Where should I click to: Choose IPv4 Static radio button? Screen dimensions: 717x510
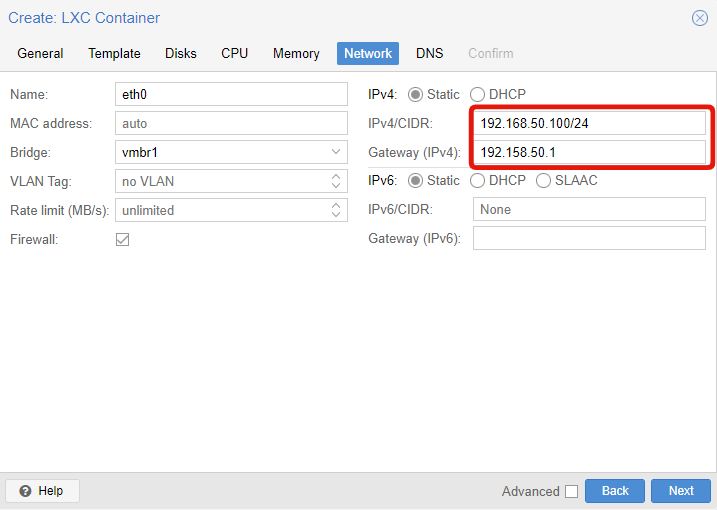point(415,95)
